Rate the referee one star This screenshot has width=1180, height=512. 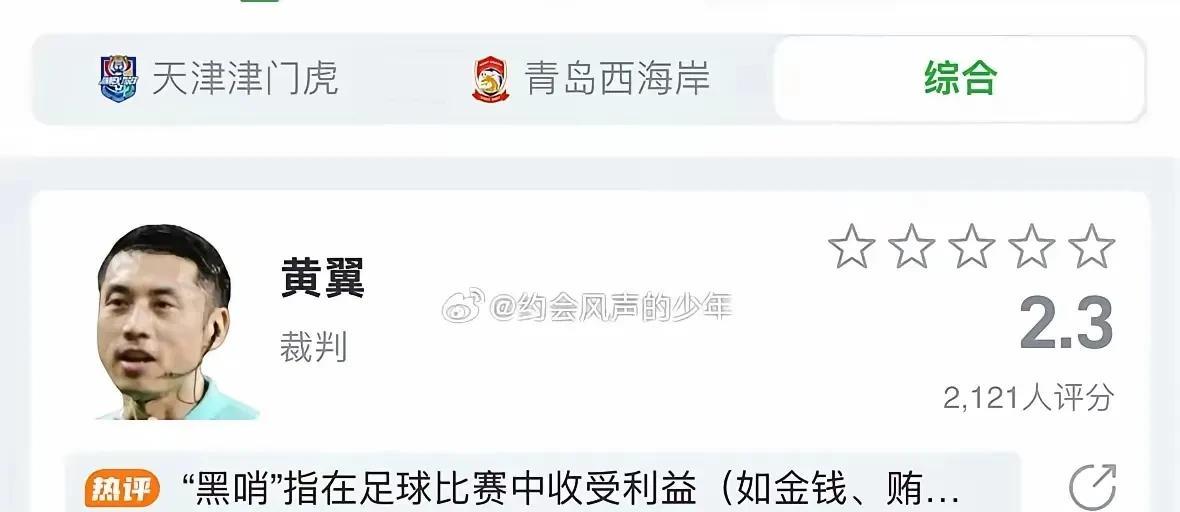(851, 246)
